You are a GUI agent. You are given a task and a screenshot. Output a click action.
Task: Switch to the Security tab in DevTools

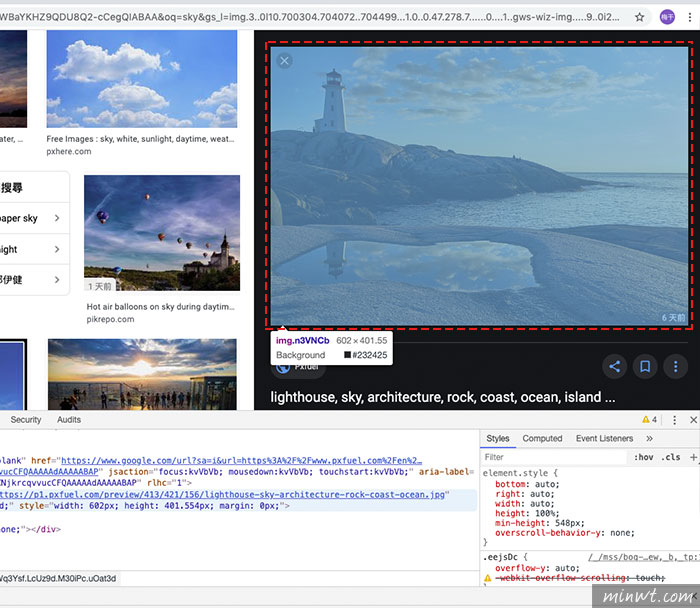[26, 420]
